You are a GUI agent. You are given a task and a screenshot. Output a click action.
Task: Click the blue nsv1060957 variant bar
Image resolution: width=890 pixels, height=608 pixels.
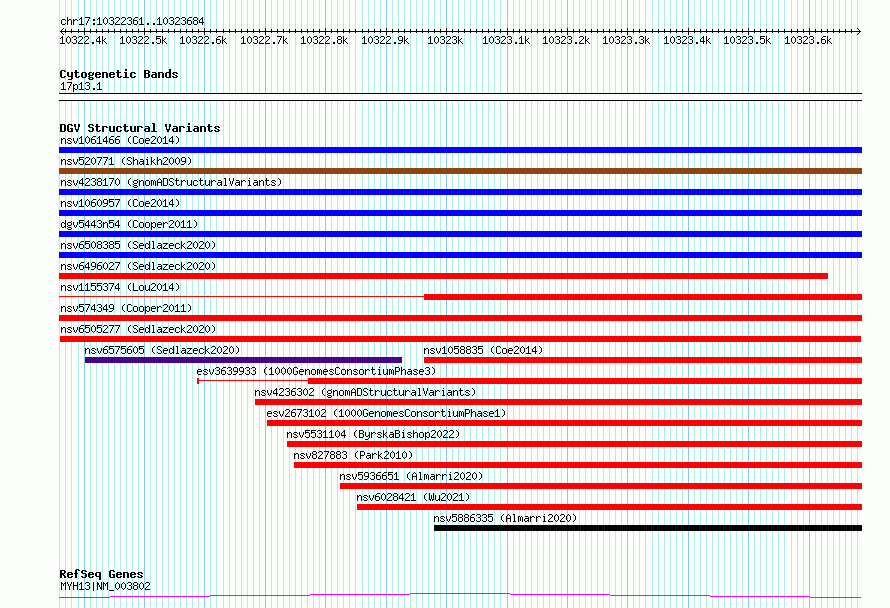[460, 213]
